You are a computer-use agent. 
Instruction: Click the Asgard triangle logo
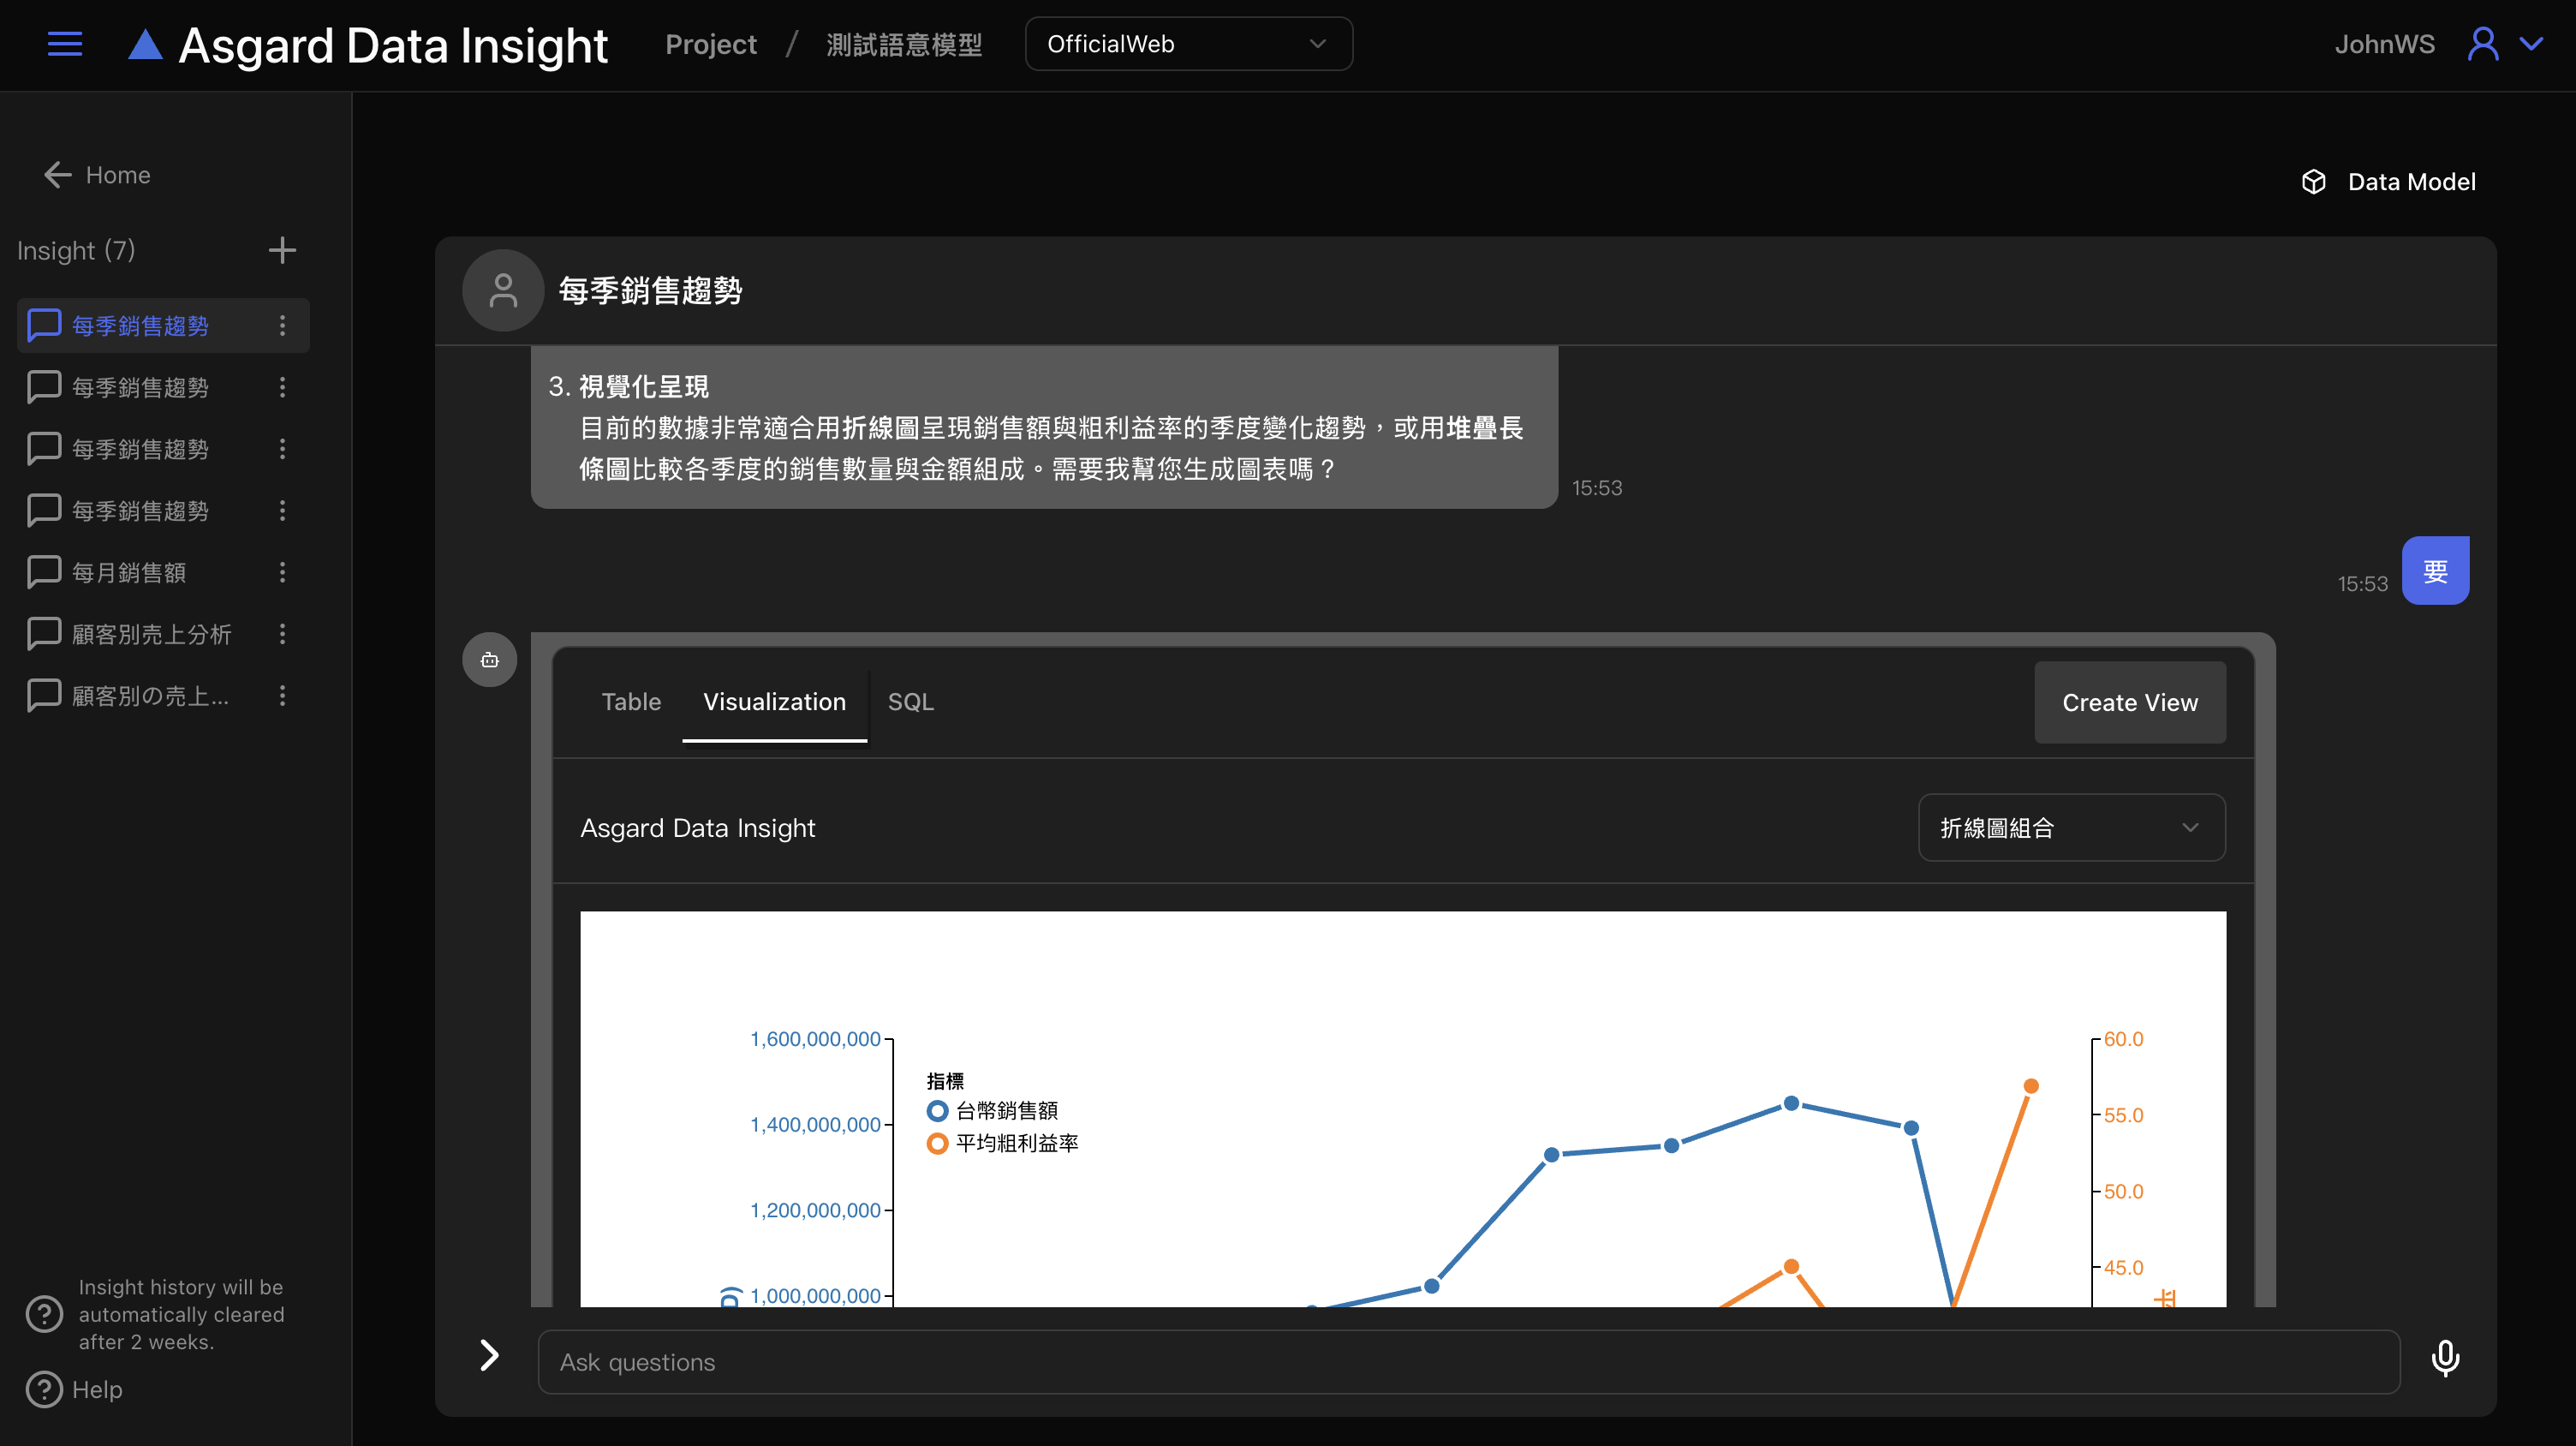point(145,45)
